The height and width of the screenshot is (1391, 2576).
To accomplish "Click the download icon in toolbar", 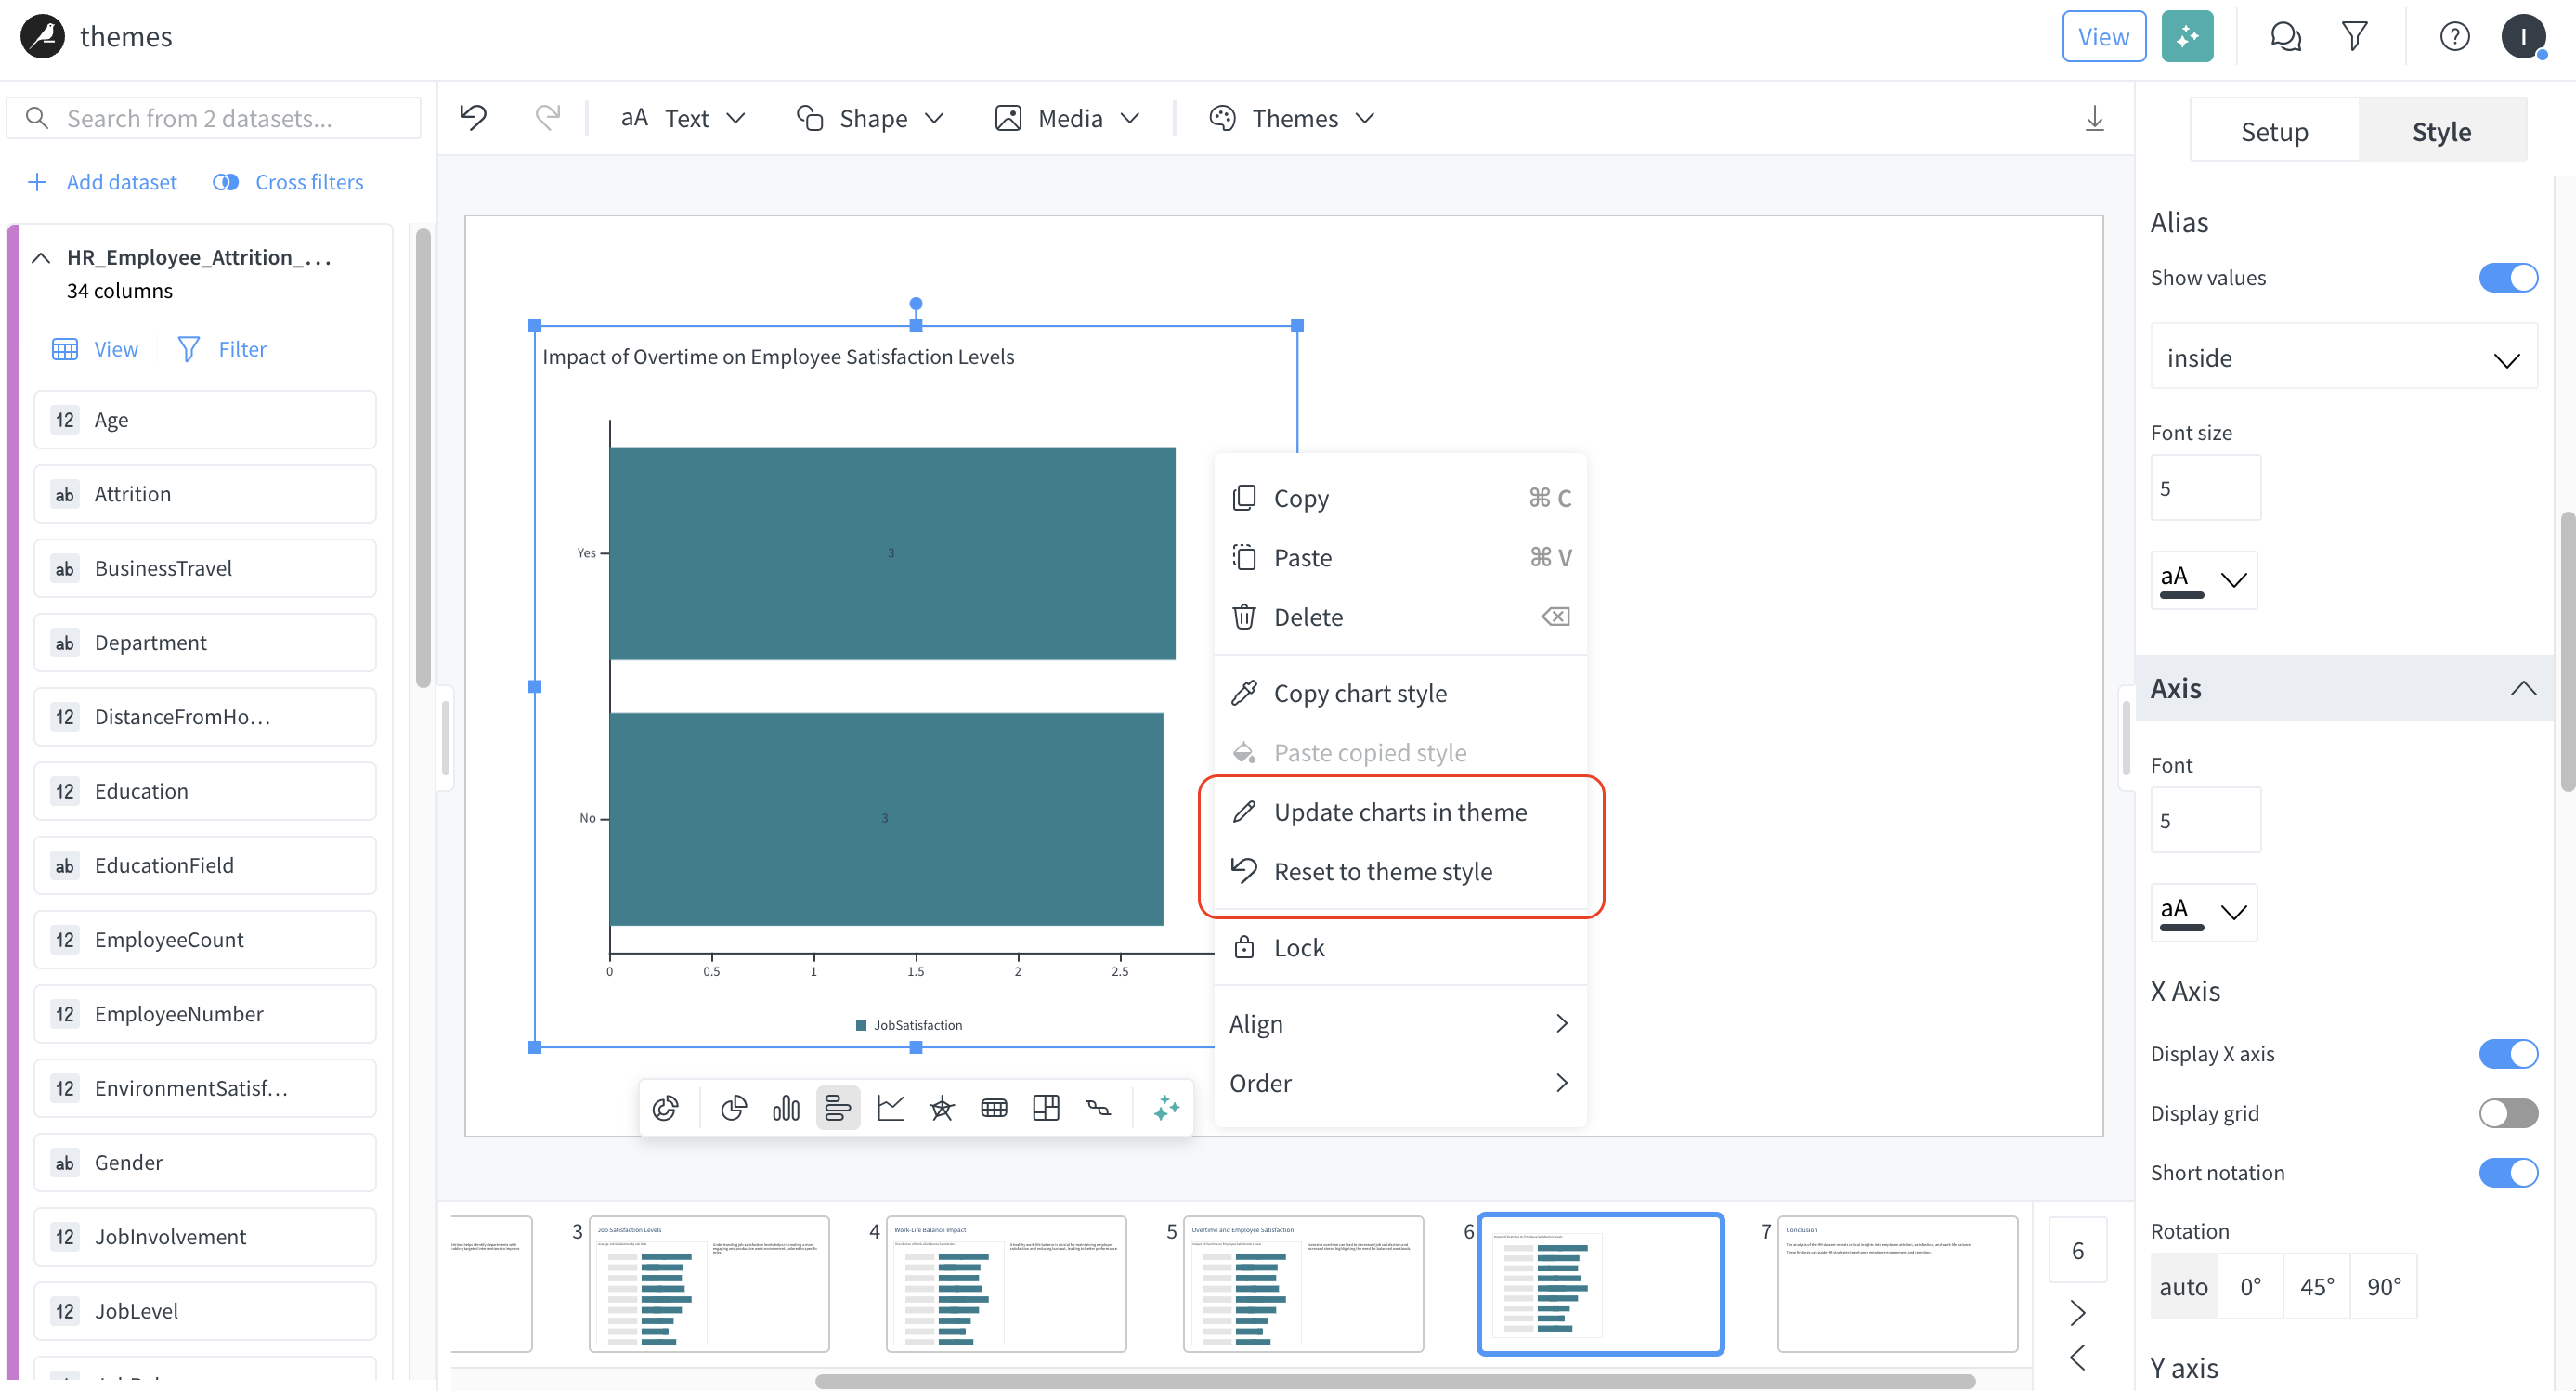I will pos(2094,118).
